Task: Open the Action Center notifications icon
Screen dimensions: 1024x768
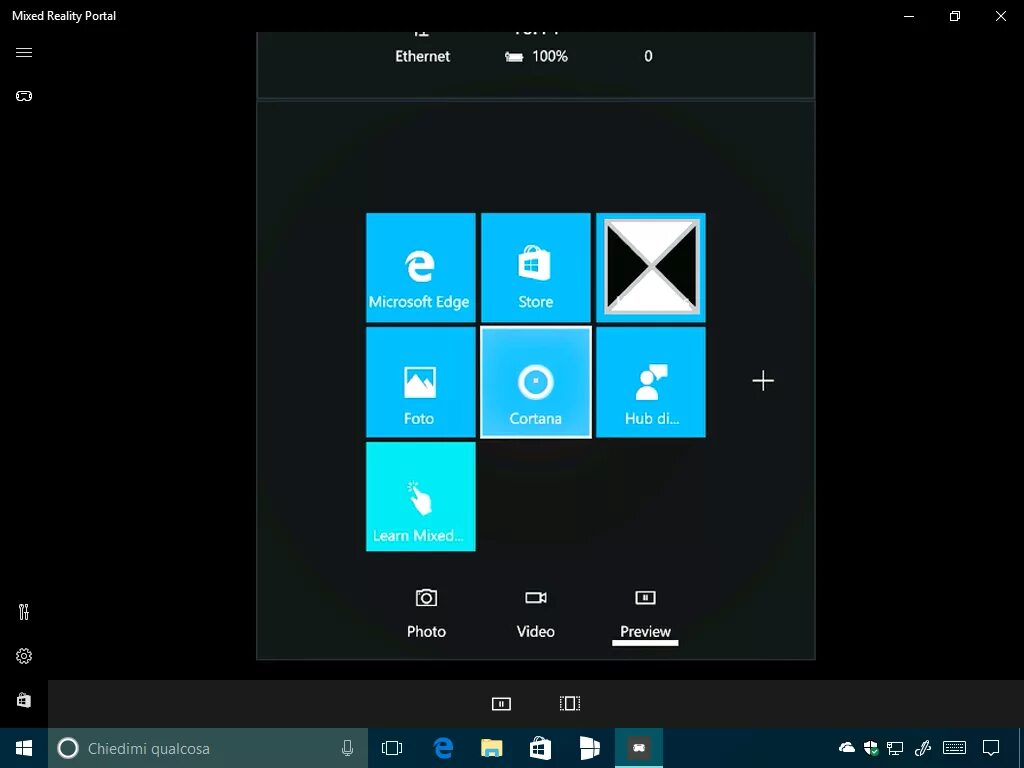Action: coord(991,748)
